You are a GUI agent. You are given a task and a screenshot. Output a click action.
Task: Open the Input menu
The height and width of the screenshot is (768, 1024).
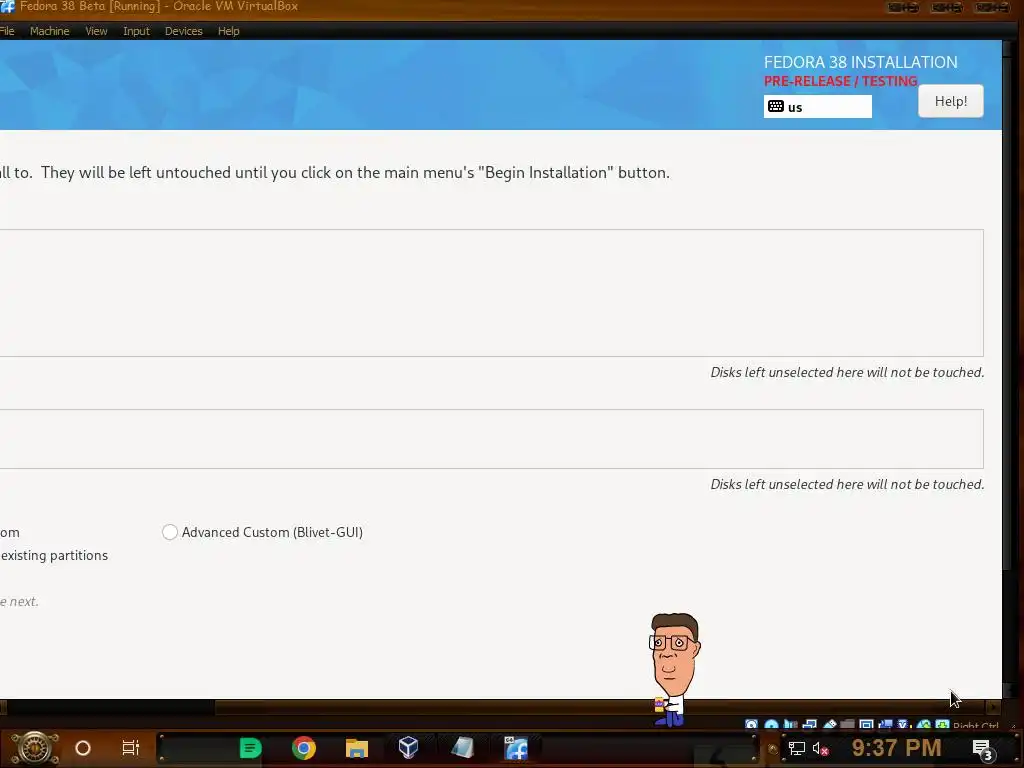click(136, 31)
